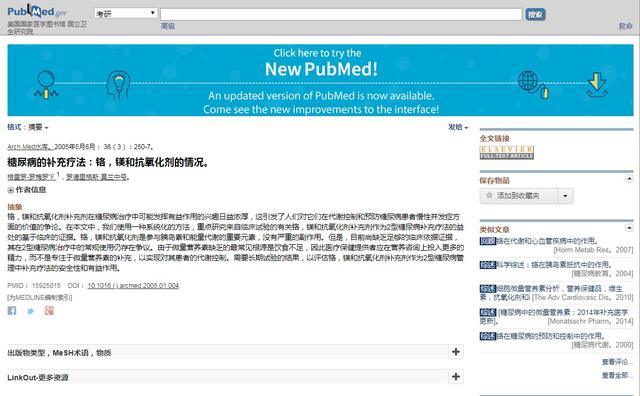Open the 格式: 摘要 format dropdown
Image resolution: width=640 pixels, height=396 pixels.
click(x=28, y=127)
